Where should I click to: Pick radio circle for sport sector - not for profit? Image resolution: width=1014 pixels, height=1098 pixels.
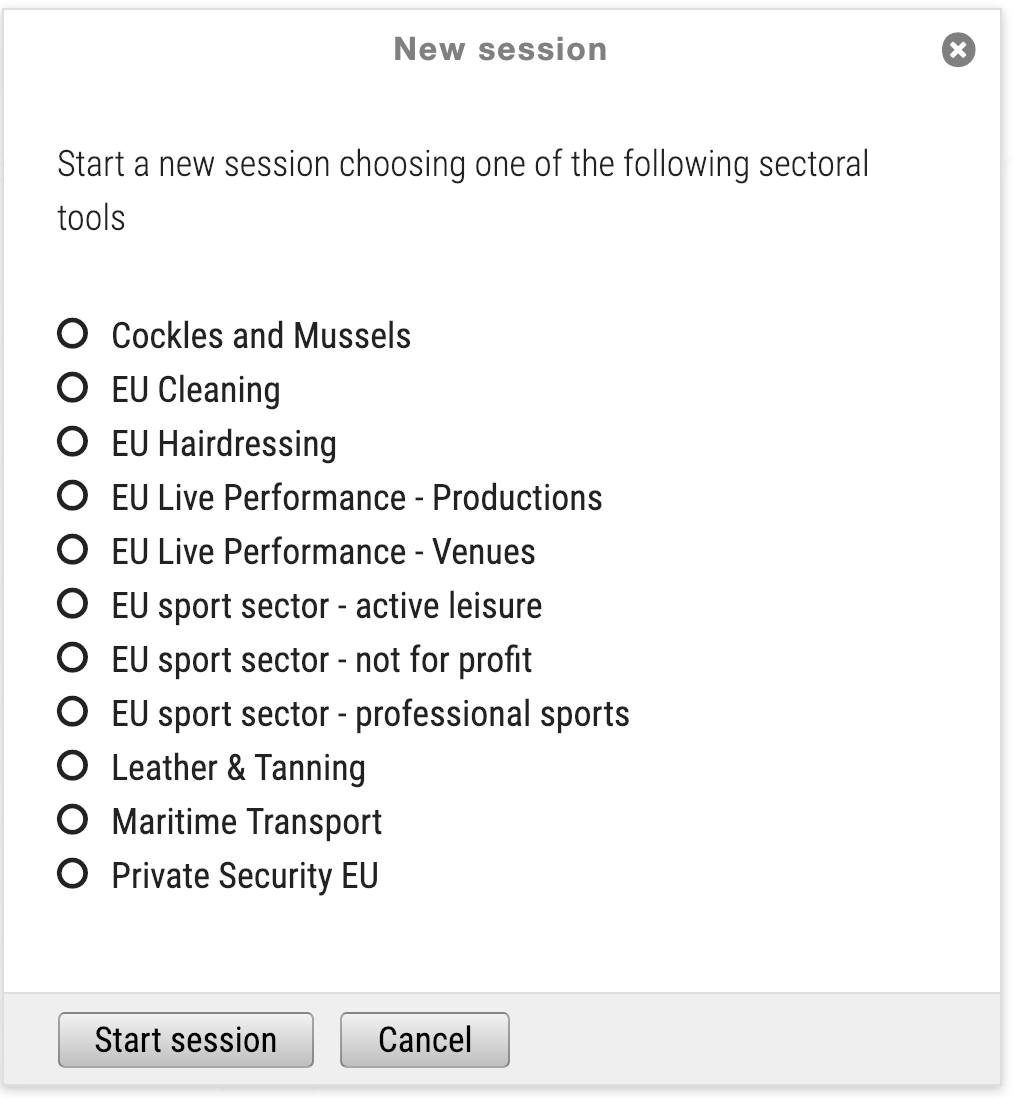click(72, 658)
